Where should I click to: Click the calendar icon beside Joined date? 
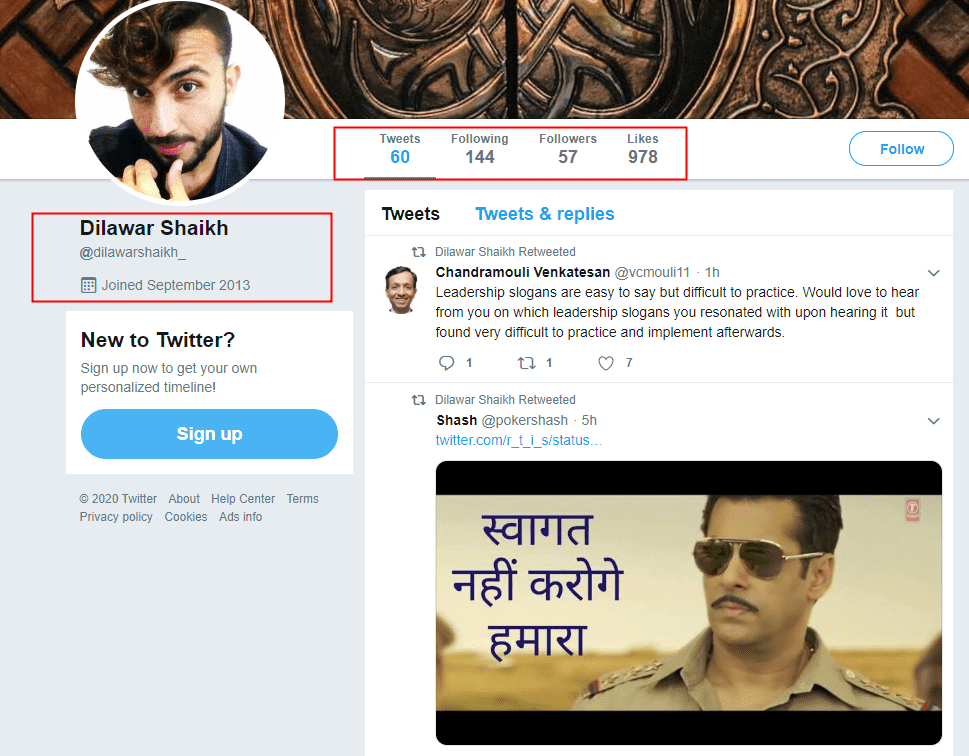point(88,285)
